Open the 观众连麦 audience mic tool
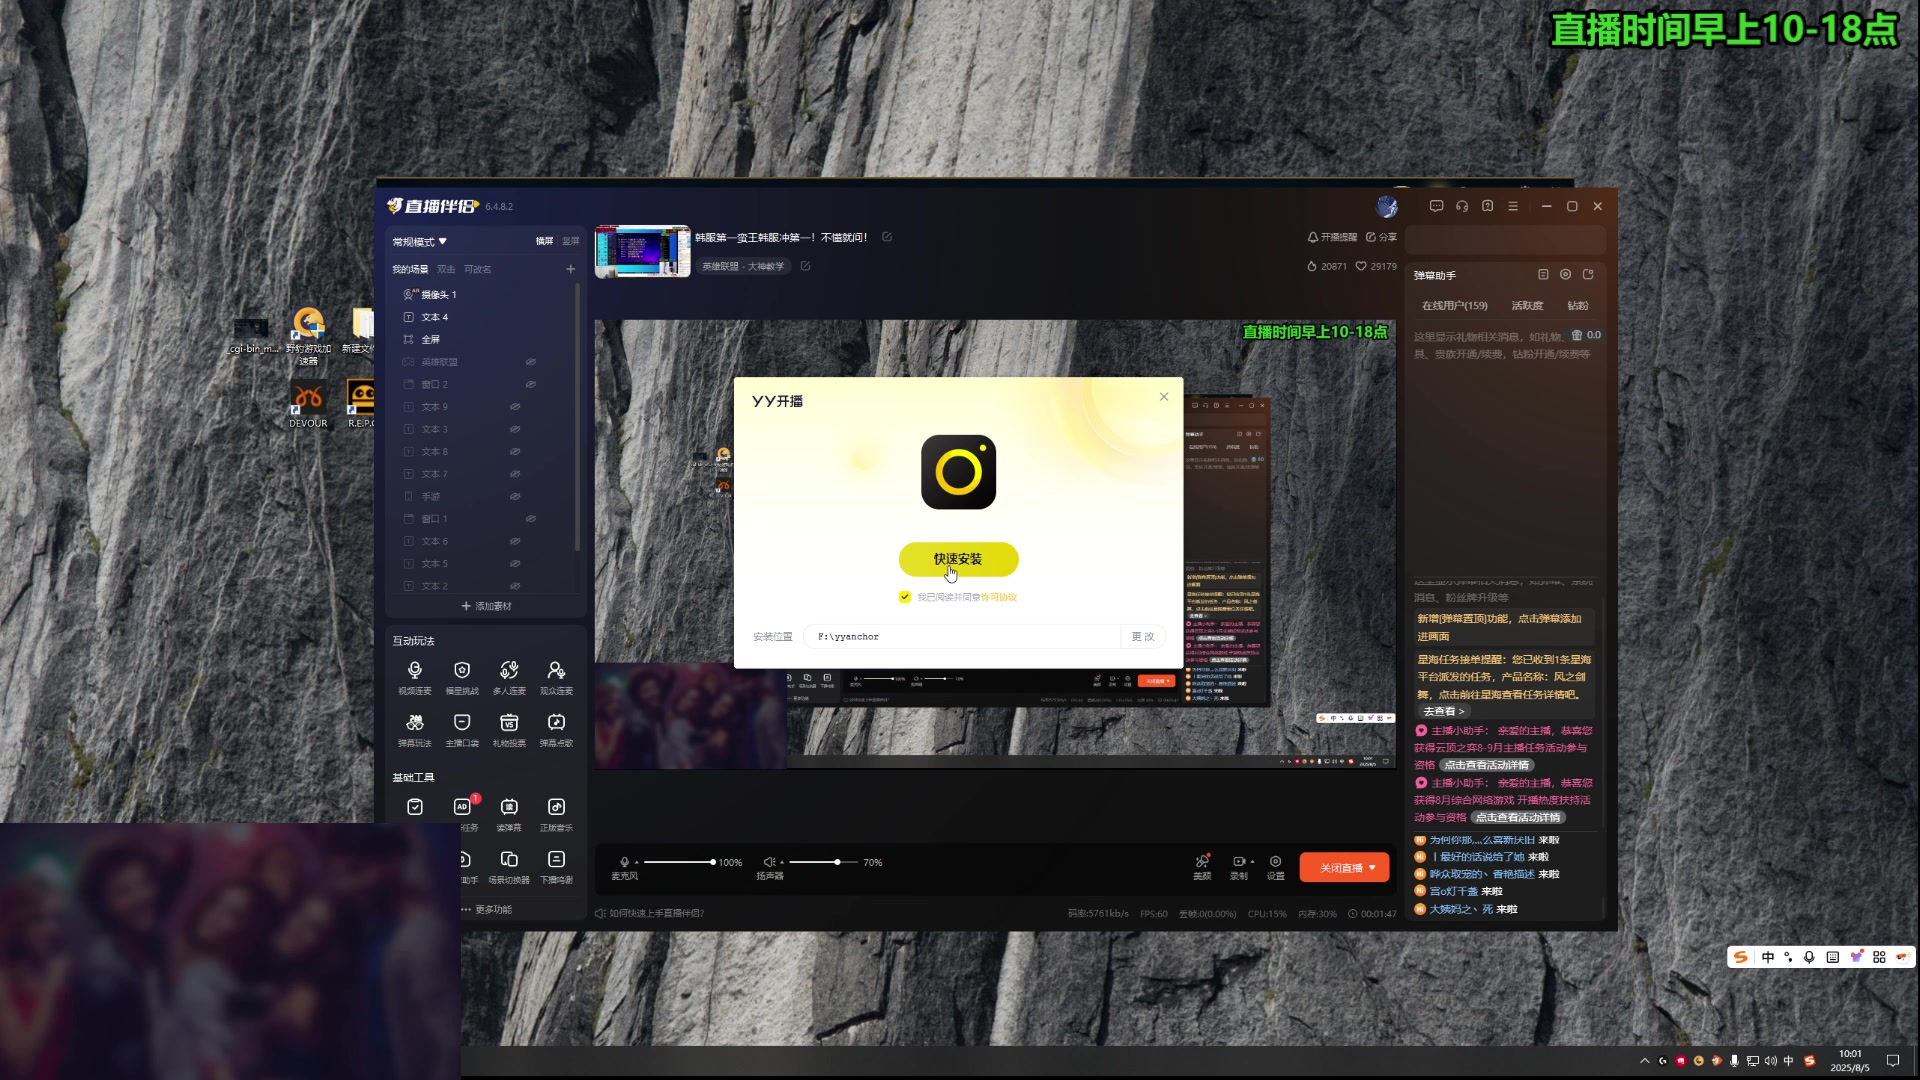The width and height of the screenshot is (1920, 1080). tap(556, 677)
